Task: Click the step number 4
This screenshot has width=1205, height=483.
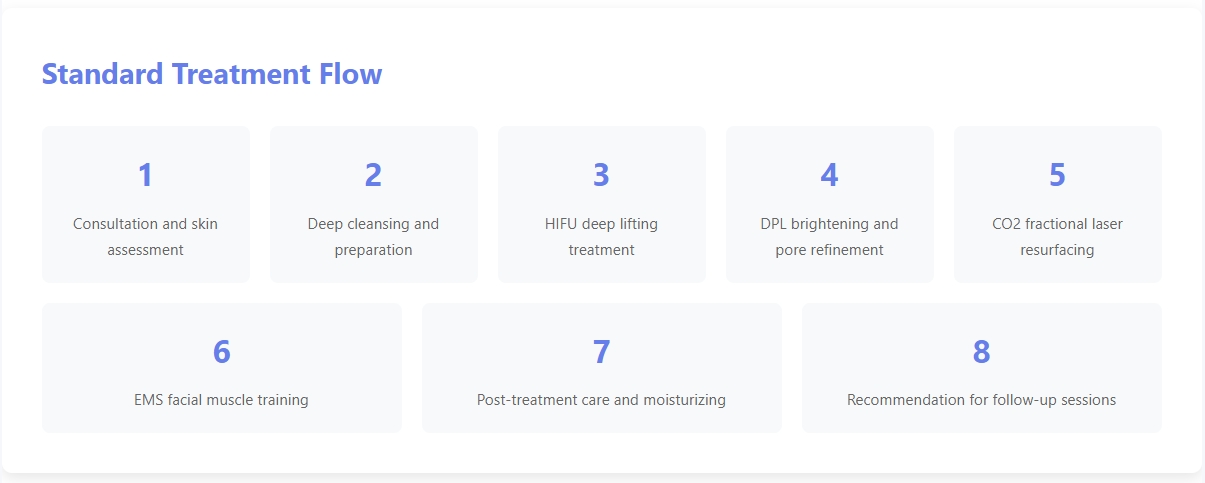Action: 829,175
